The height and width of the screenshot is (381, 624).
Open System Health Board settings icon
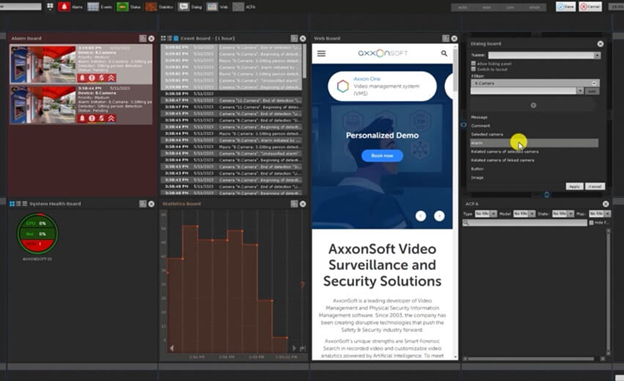point(143,204)
